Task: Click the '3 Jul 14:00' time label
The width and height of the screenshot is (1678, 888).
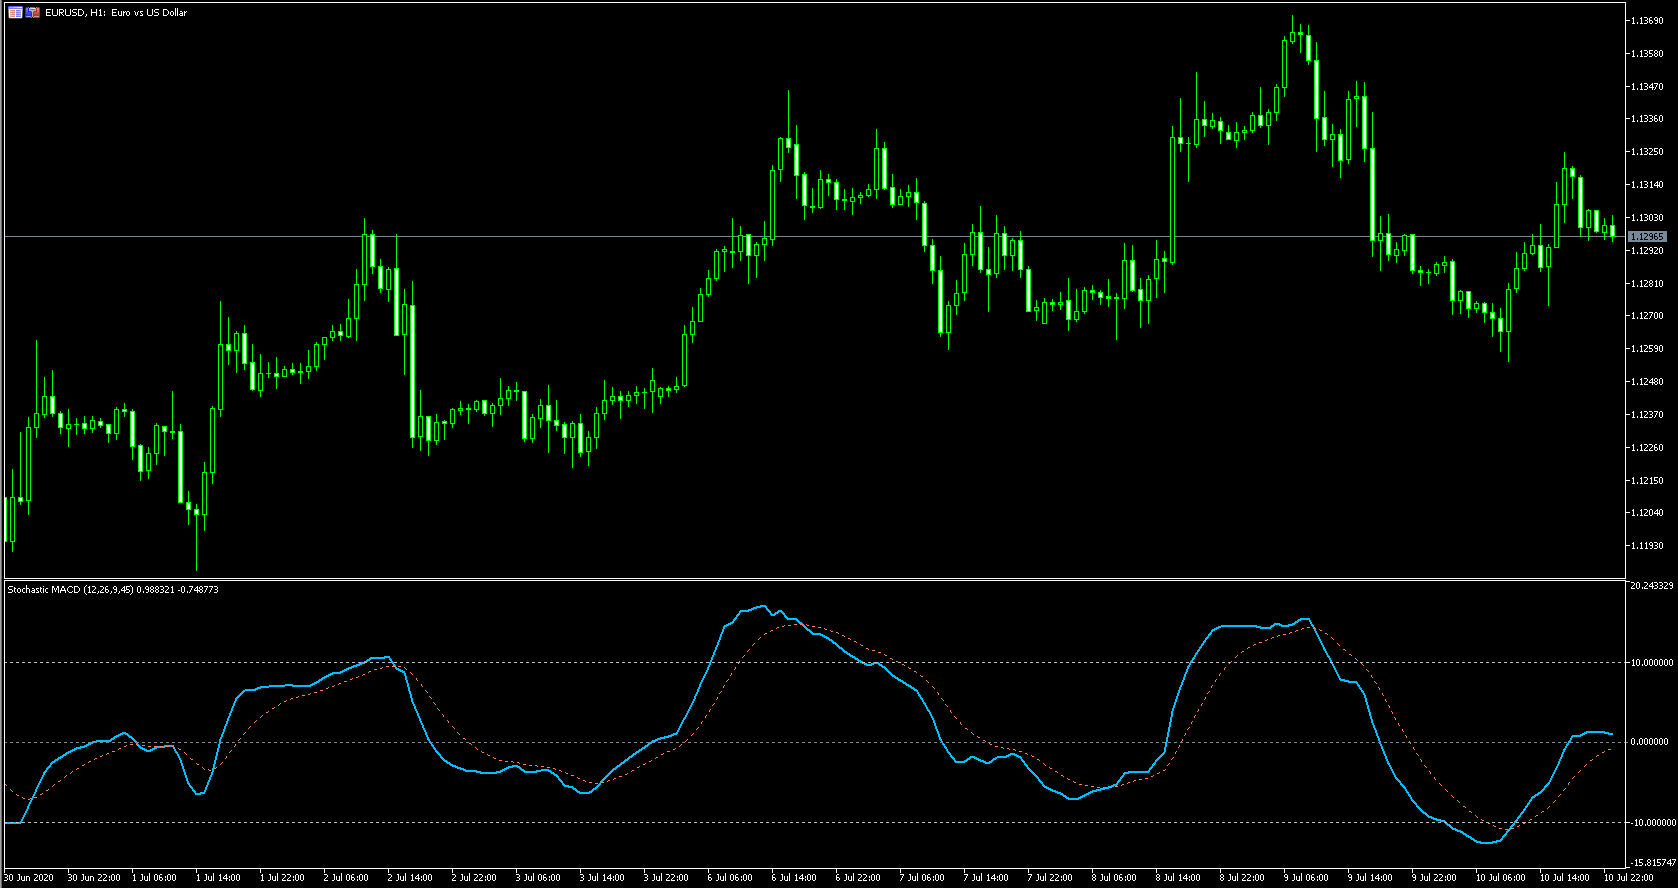Action: (602, 878)
